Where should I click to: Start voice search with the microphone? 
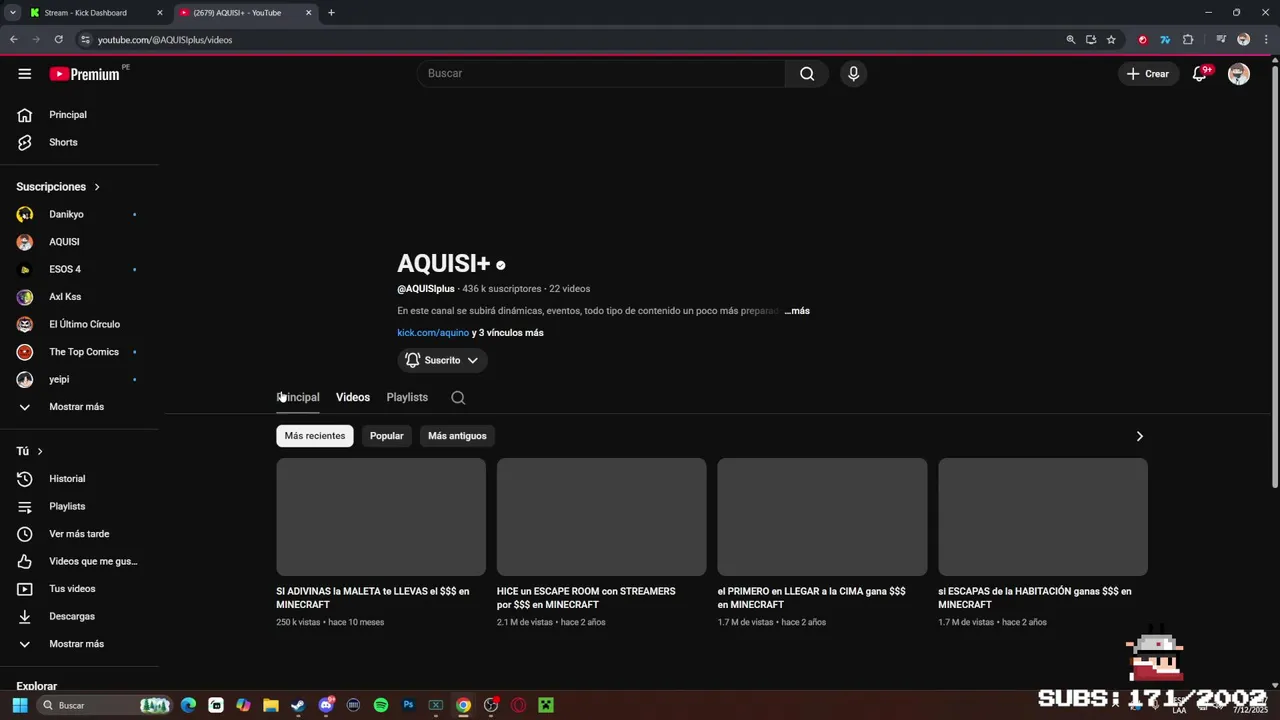pos(853,74)
